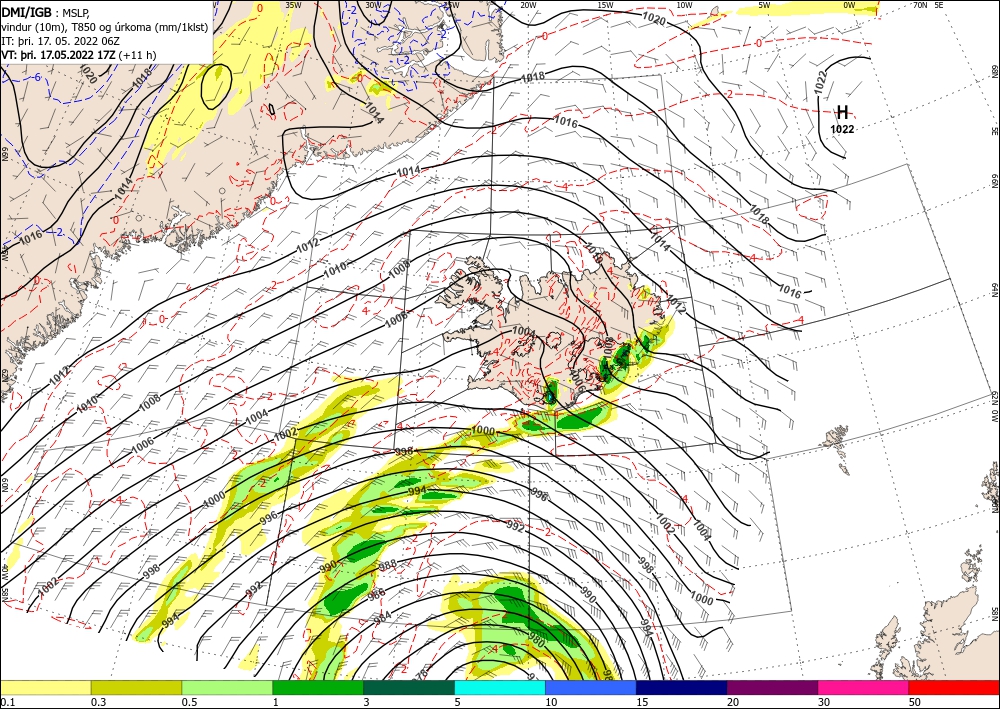
Task: Click the '35W' longitude label
Action: (x=293, y=5)
